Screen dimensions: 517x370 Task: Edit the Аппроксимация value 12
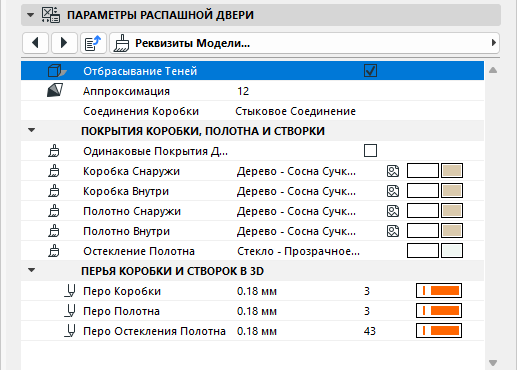coord(243,91)
